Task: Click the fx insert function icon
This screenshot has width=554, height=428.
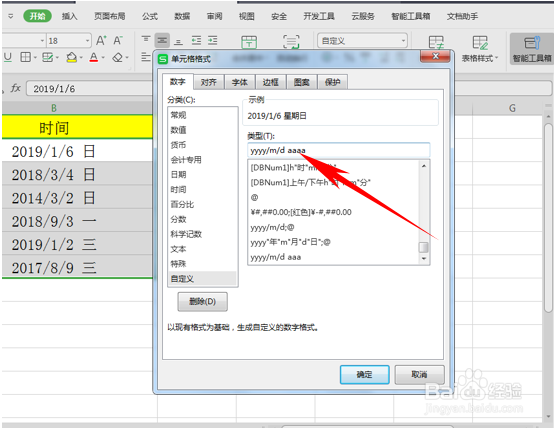Action: pyautogui.click(x=16, y=88)
